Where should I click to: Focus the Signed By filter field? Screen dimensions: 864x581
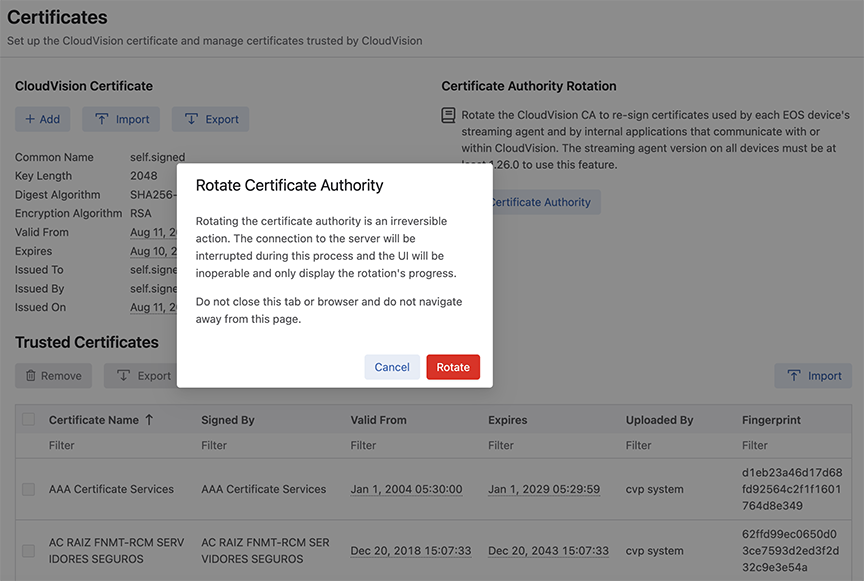[x=270, y=445]
